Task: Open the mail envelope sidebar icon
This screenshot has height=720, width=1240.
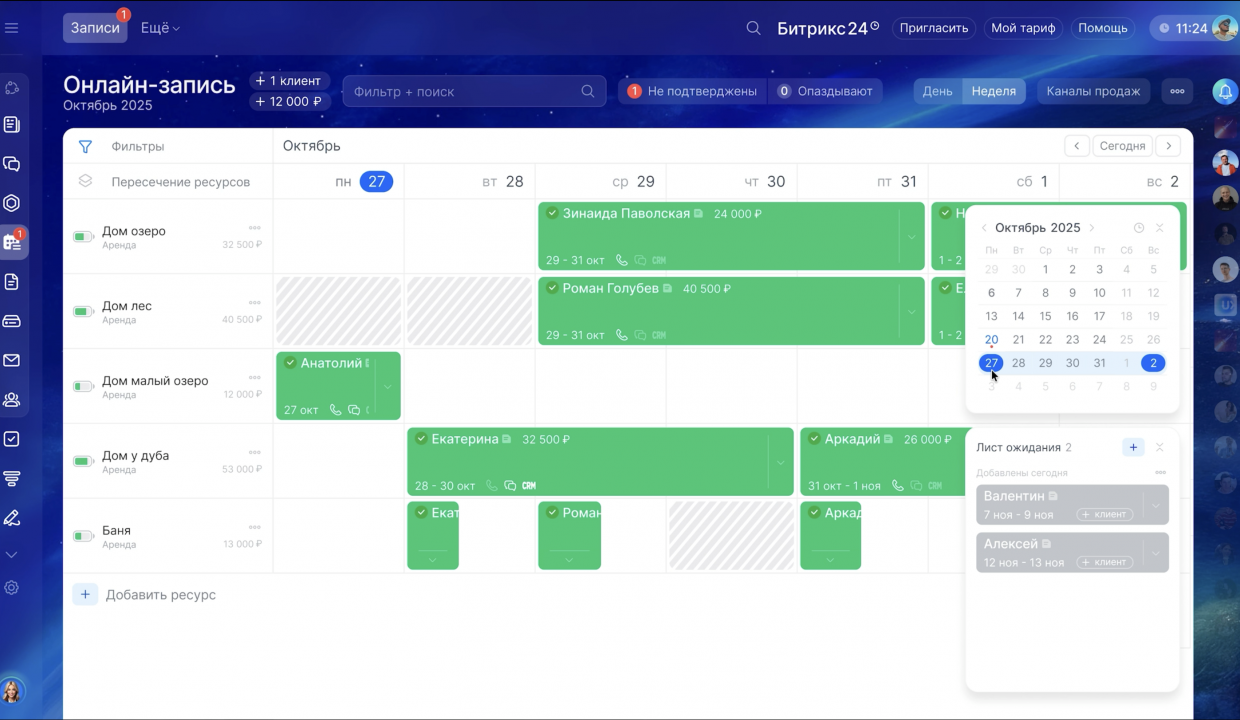Action: (x=12, y=360)
